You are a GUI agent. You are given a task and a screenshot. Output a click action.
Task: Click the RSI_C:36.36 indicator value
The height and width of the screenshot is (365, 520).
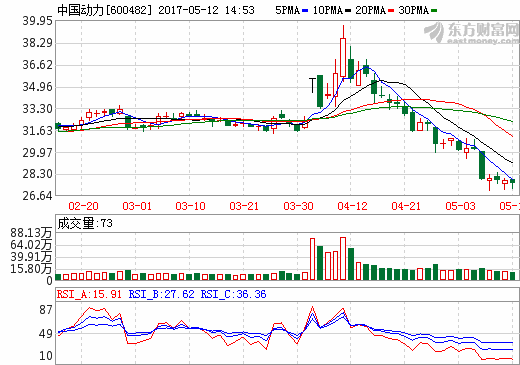(x=233, y=294)
